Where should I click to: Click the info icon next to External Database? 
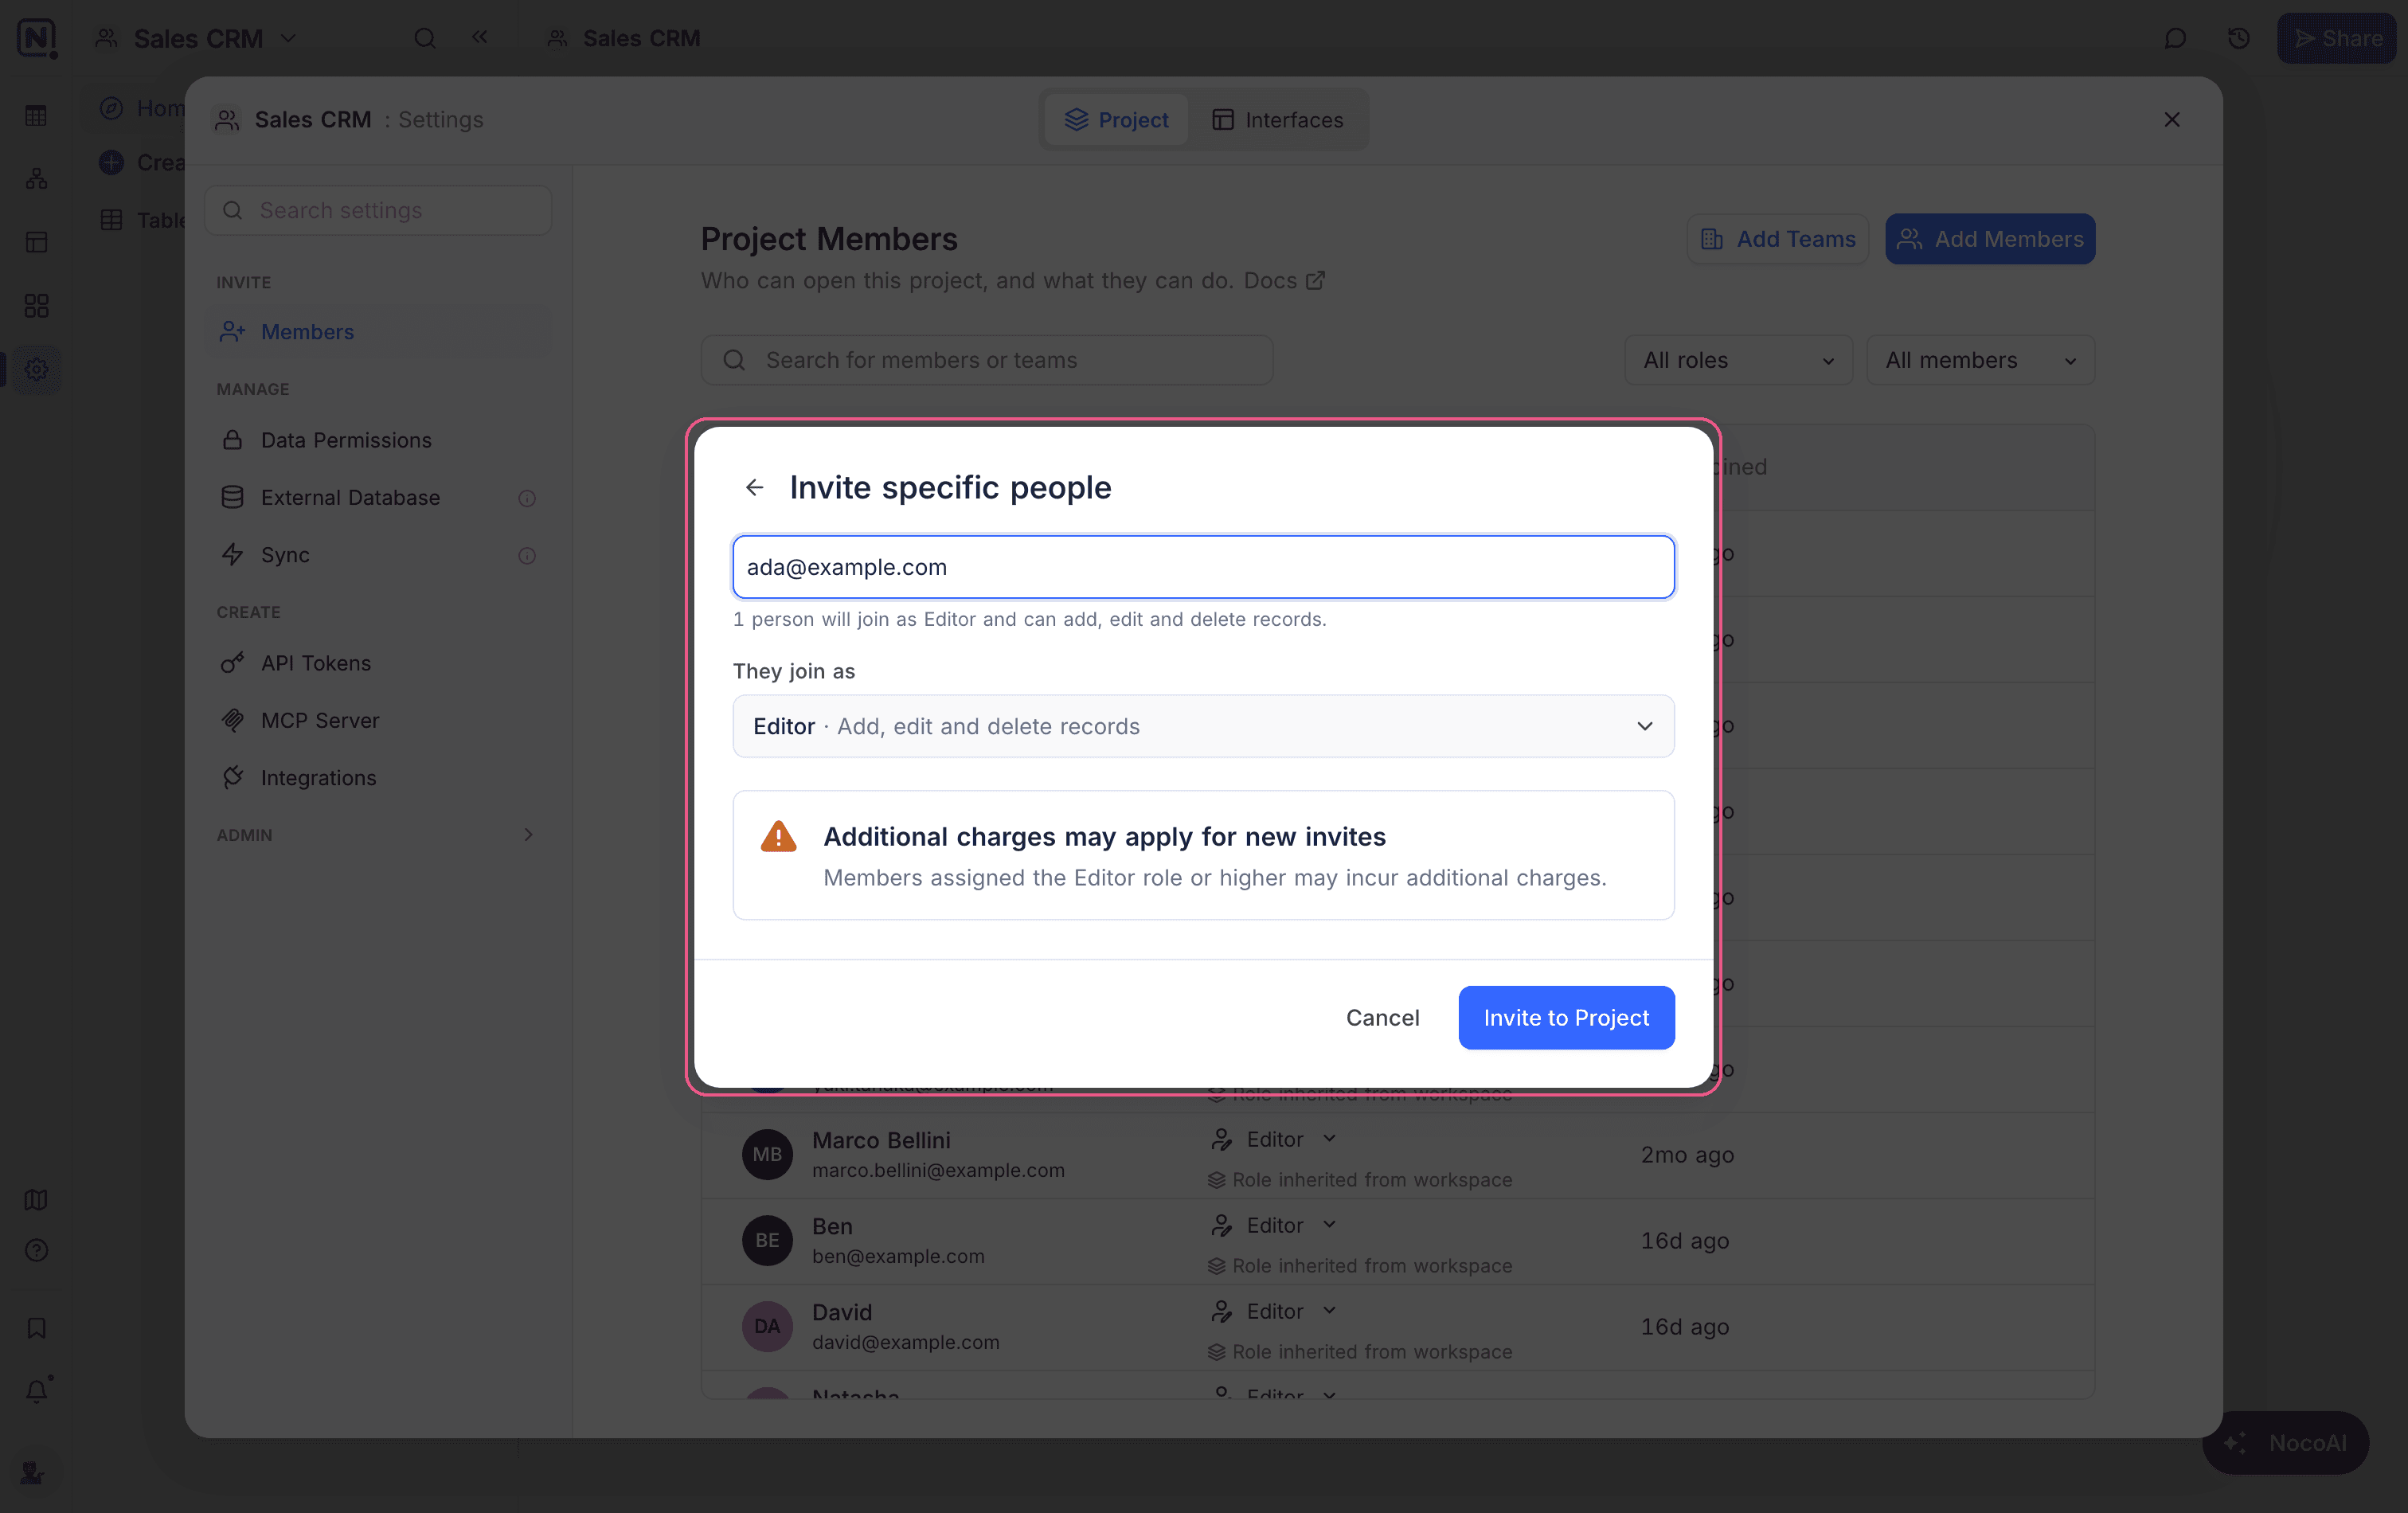pos(527,498)
